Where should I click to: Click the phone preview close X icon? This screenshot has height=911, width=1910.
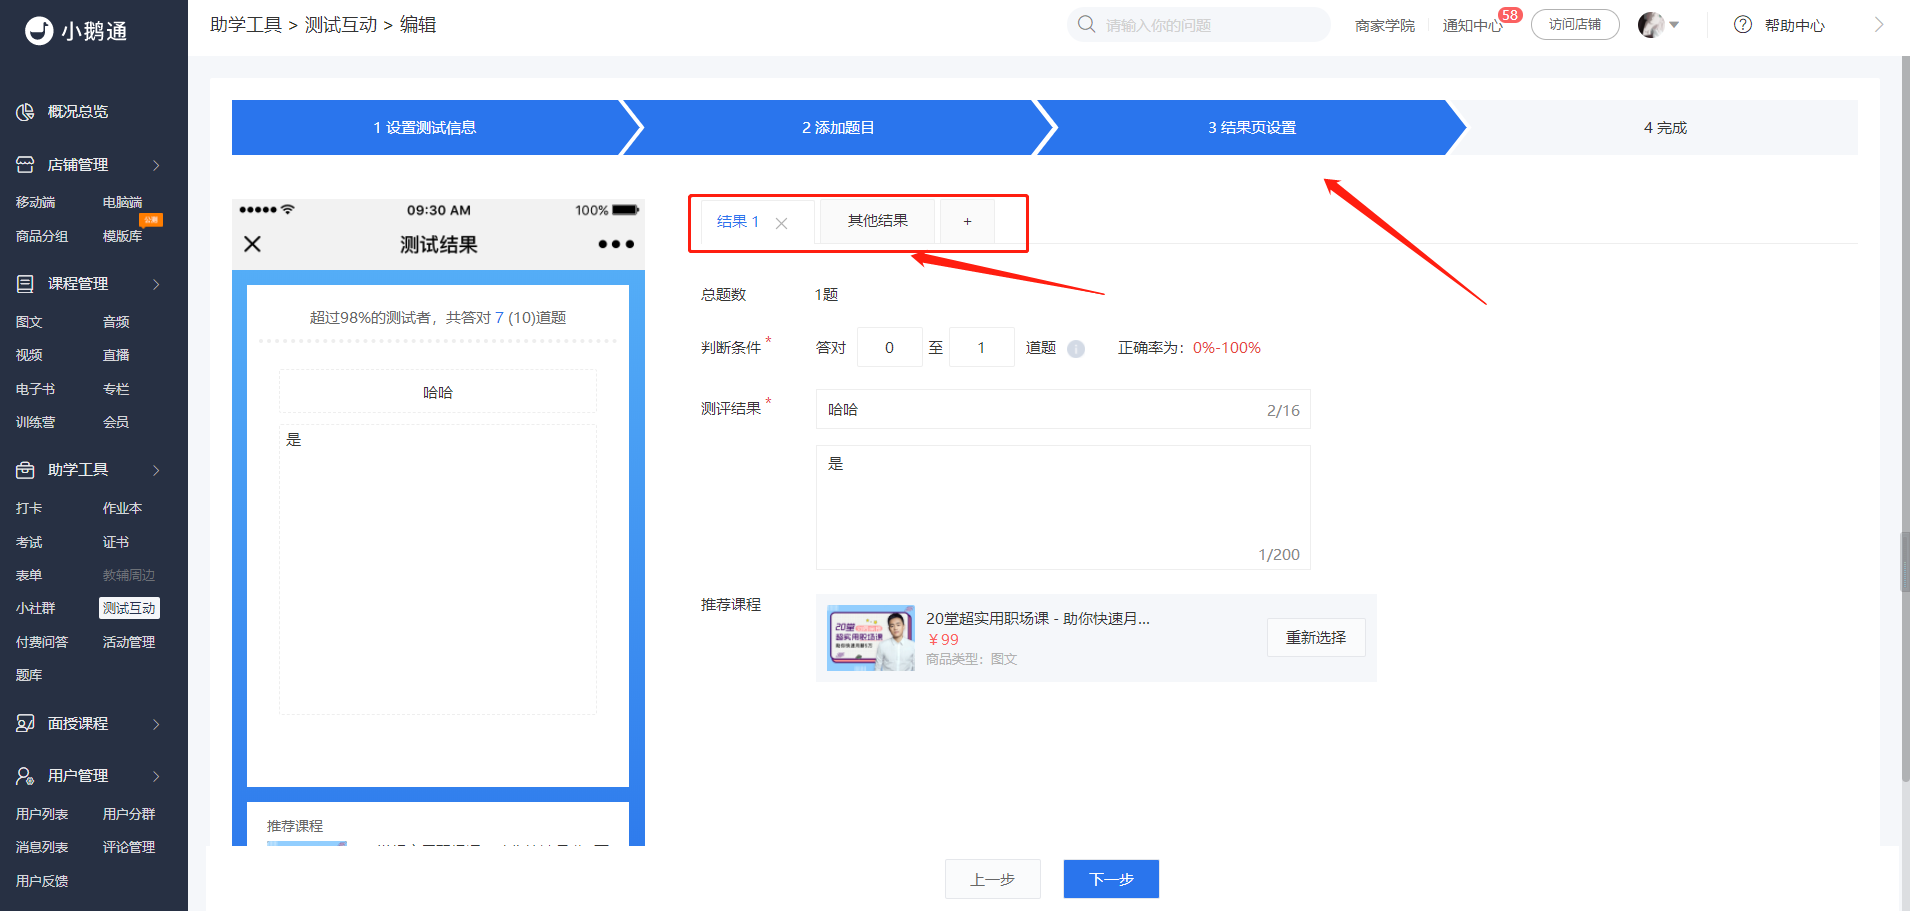[253, 244]
